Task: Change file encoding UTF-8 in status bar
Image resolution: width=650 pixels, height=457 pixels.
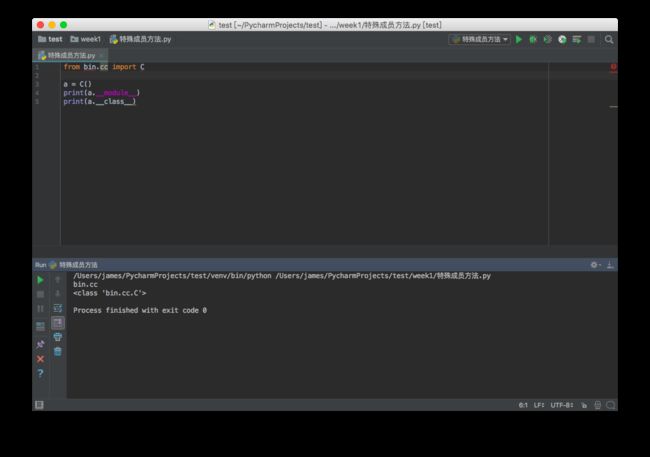Action: coord(562,405)
